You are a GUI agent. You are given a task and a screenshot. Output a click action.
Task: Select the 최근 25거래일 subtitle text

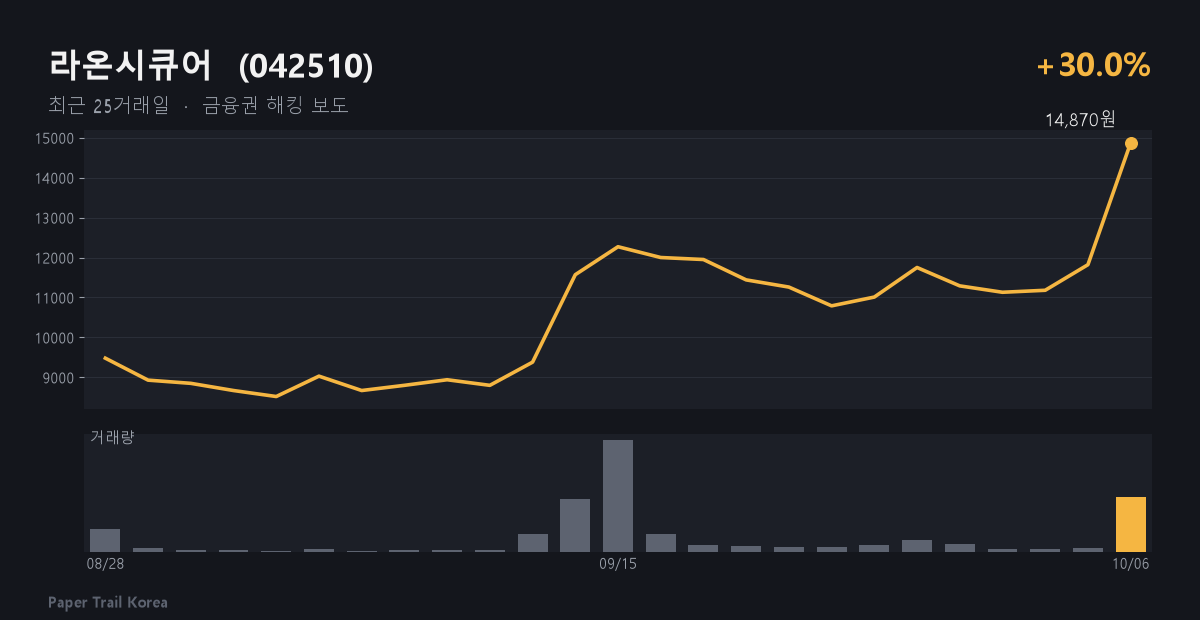click(108, 105)
